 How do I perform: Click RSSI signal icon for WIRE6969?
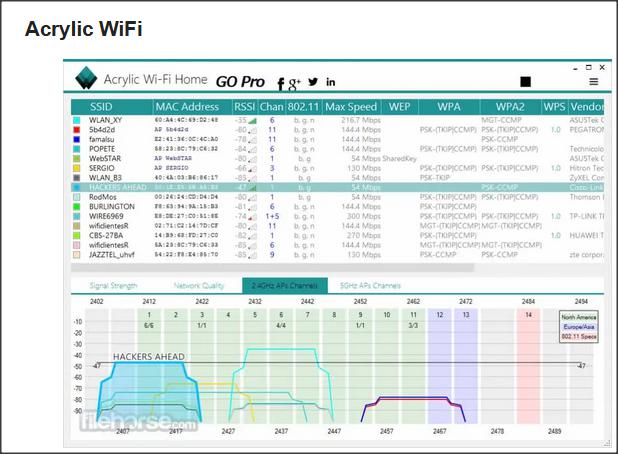pos(252,217)
